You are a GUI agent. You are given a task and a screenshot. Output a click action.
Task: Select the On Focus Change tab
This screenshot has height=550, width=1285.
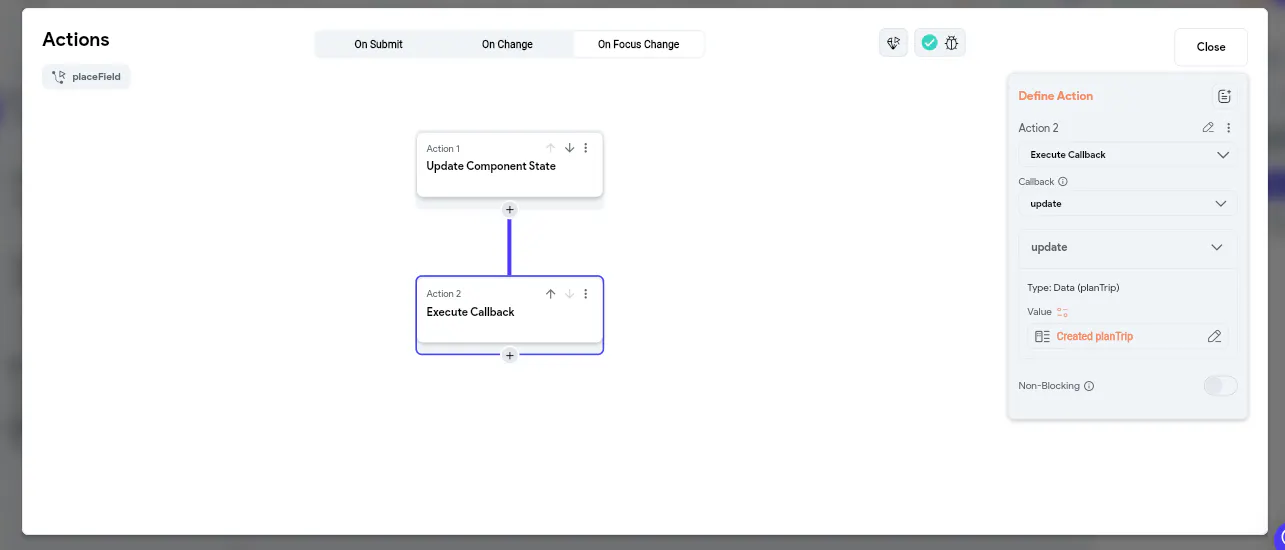pos(638,44)
